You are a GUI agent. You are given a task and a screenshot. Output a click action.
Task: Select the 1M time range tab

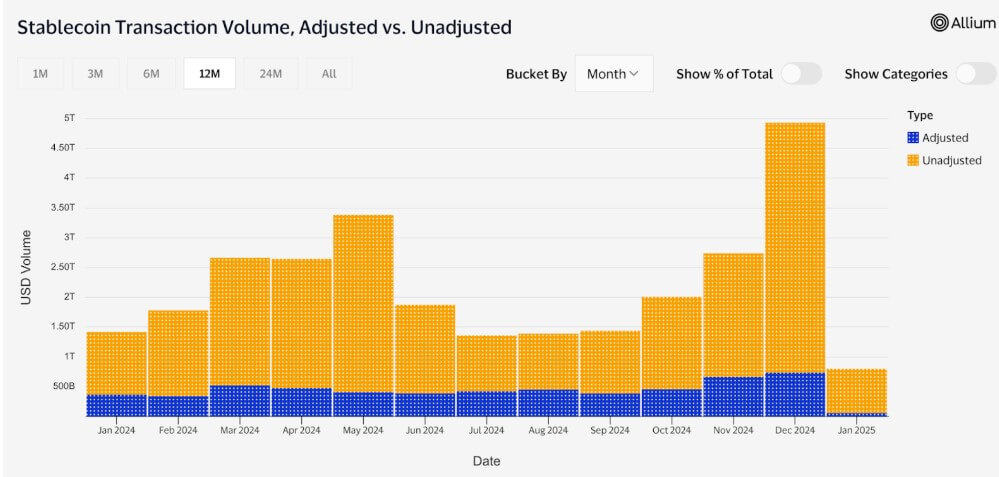pos(40,74)
